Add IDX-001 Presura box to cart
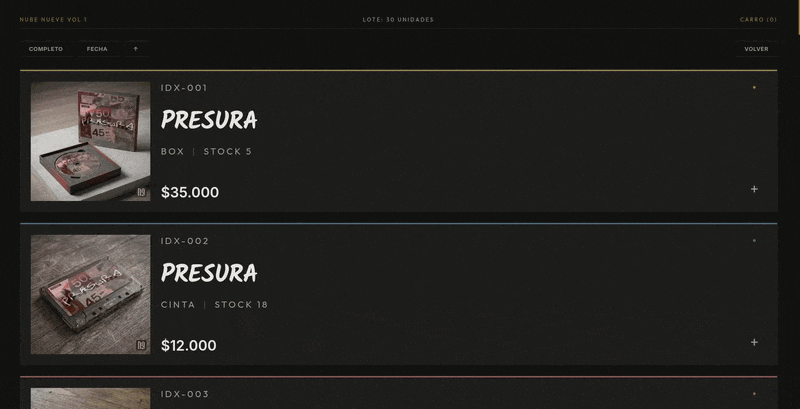The height and width of the screenshot is (409, 800). (x=754, y=189)
